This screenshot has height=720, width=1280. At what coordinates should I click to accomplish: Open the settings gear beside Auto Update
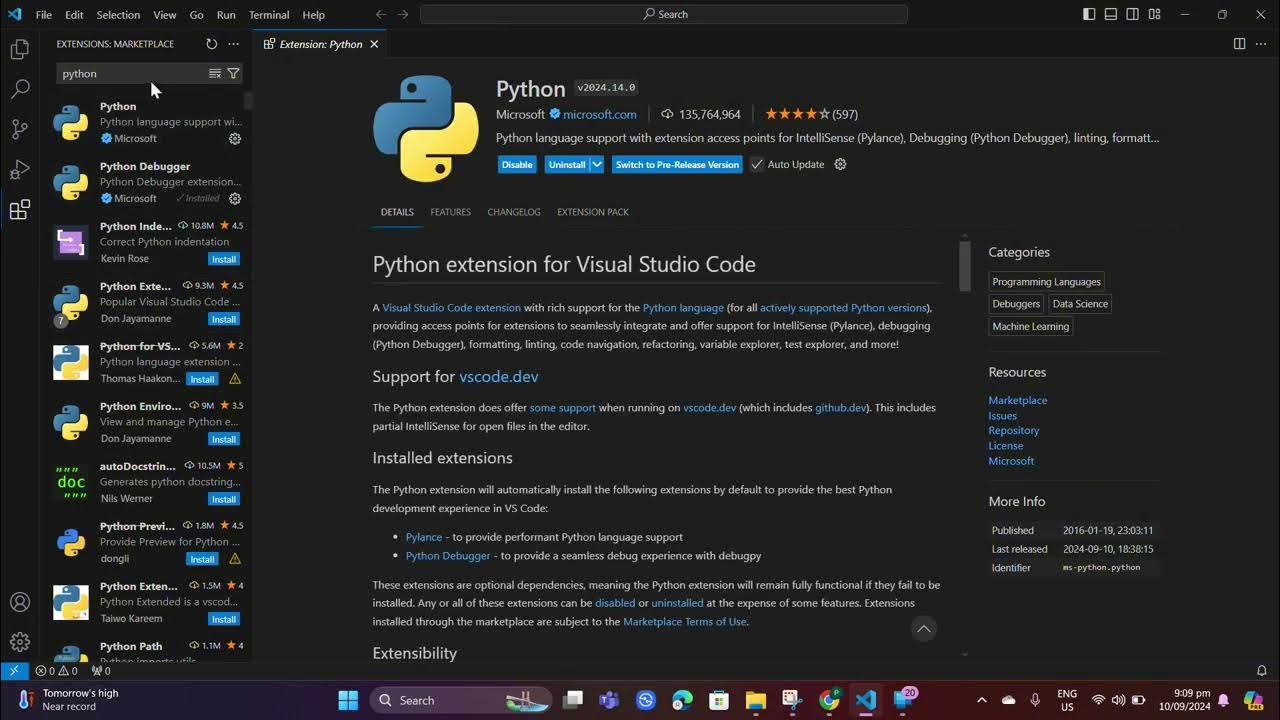[840, 164]
